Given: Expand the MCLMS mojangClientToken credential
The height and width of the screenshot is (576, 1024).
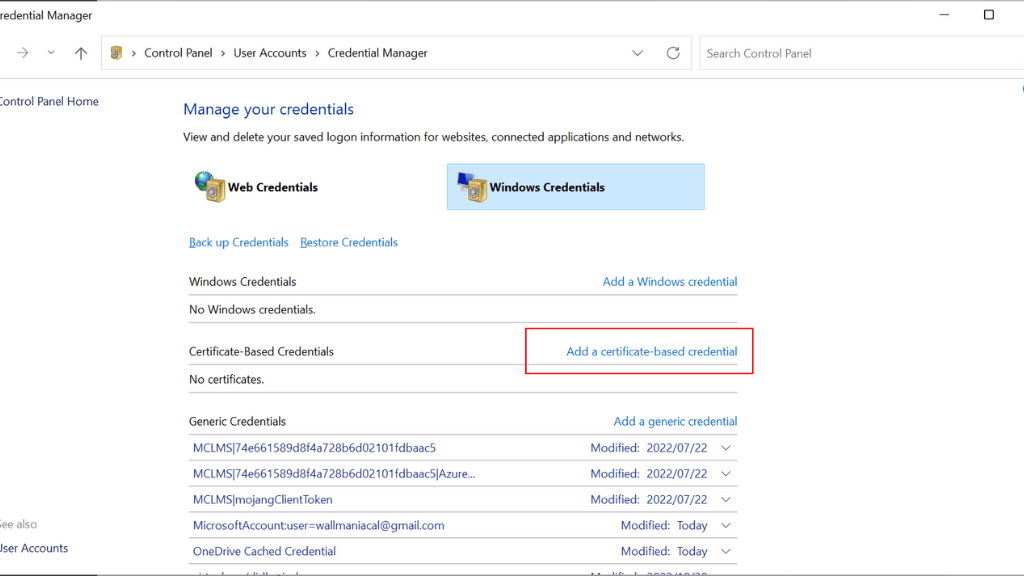Looking at the screenshot, I should tap(726, 499).
